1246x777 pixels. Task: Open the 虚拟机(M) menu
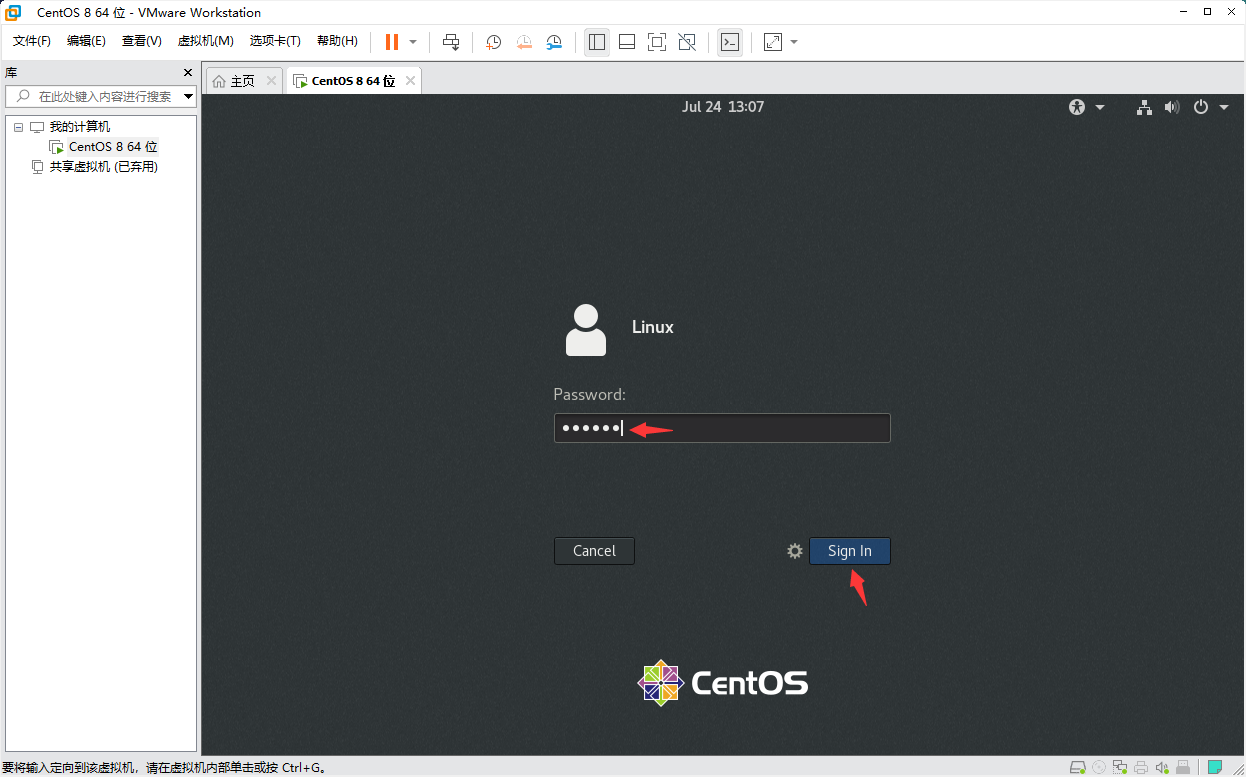click(205, 41)
